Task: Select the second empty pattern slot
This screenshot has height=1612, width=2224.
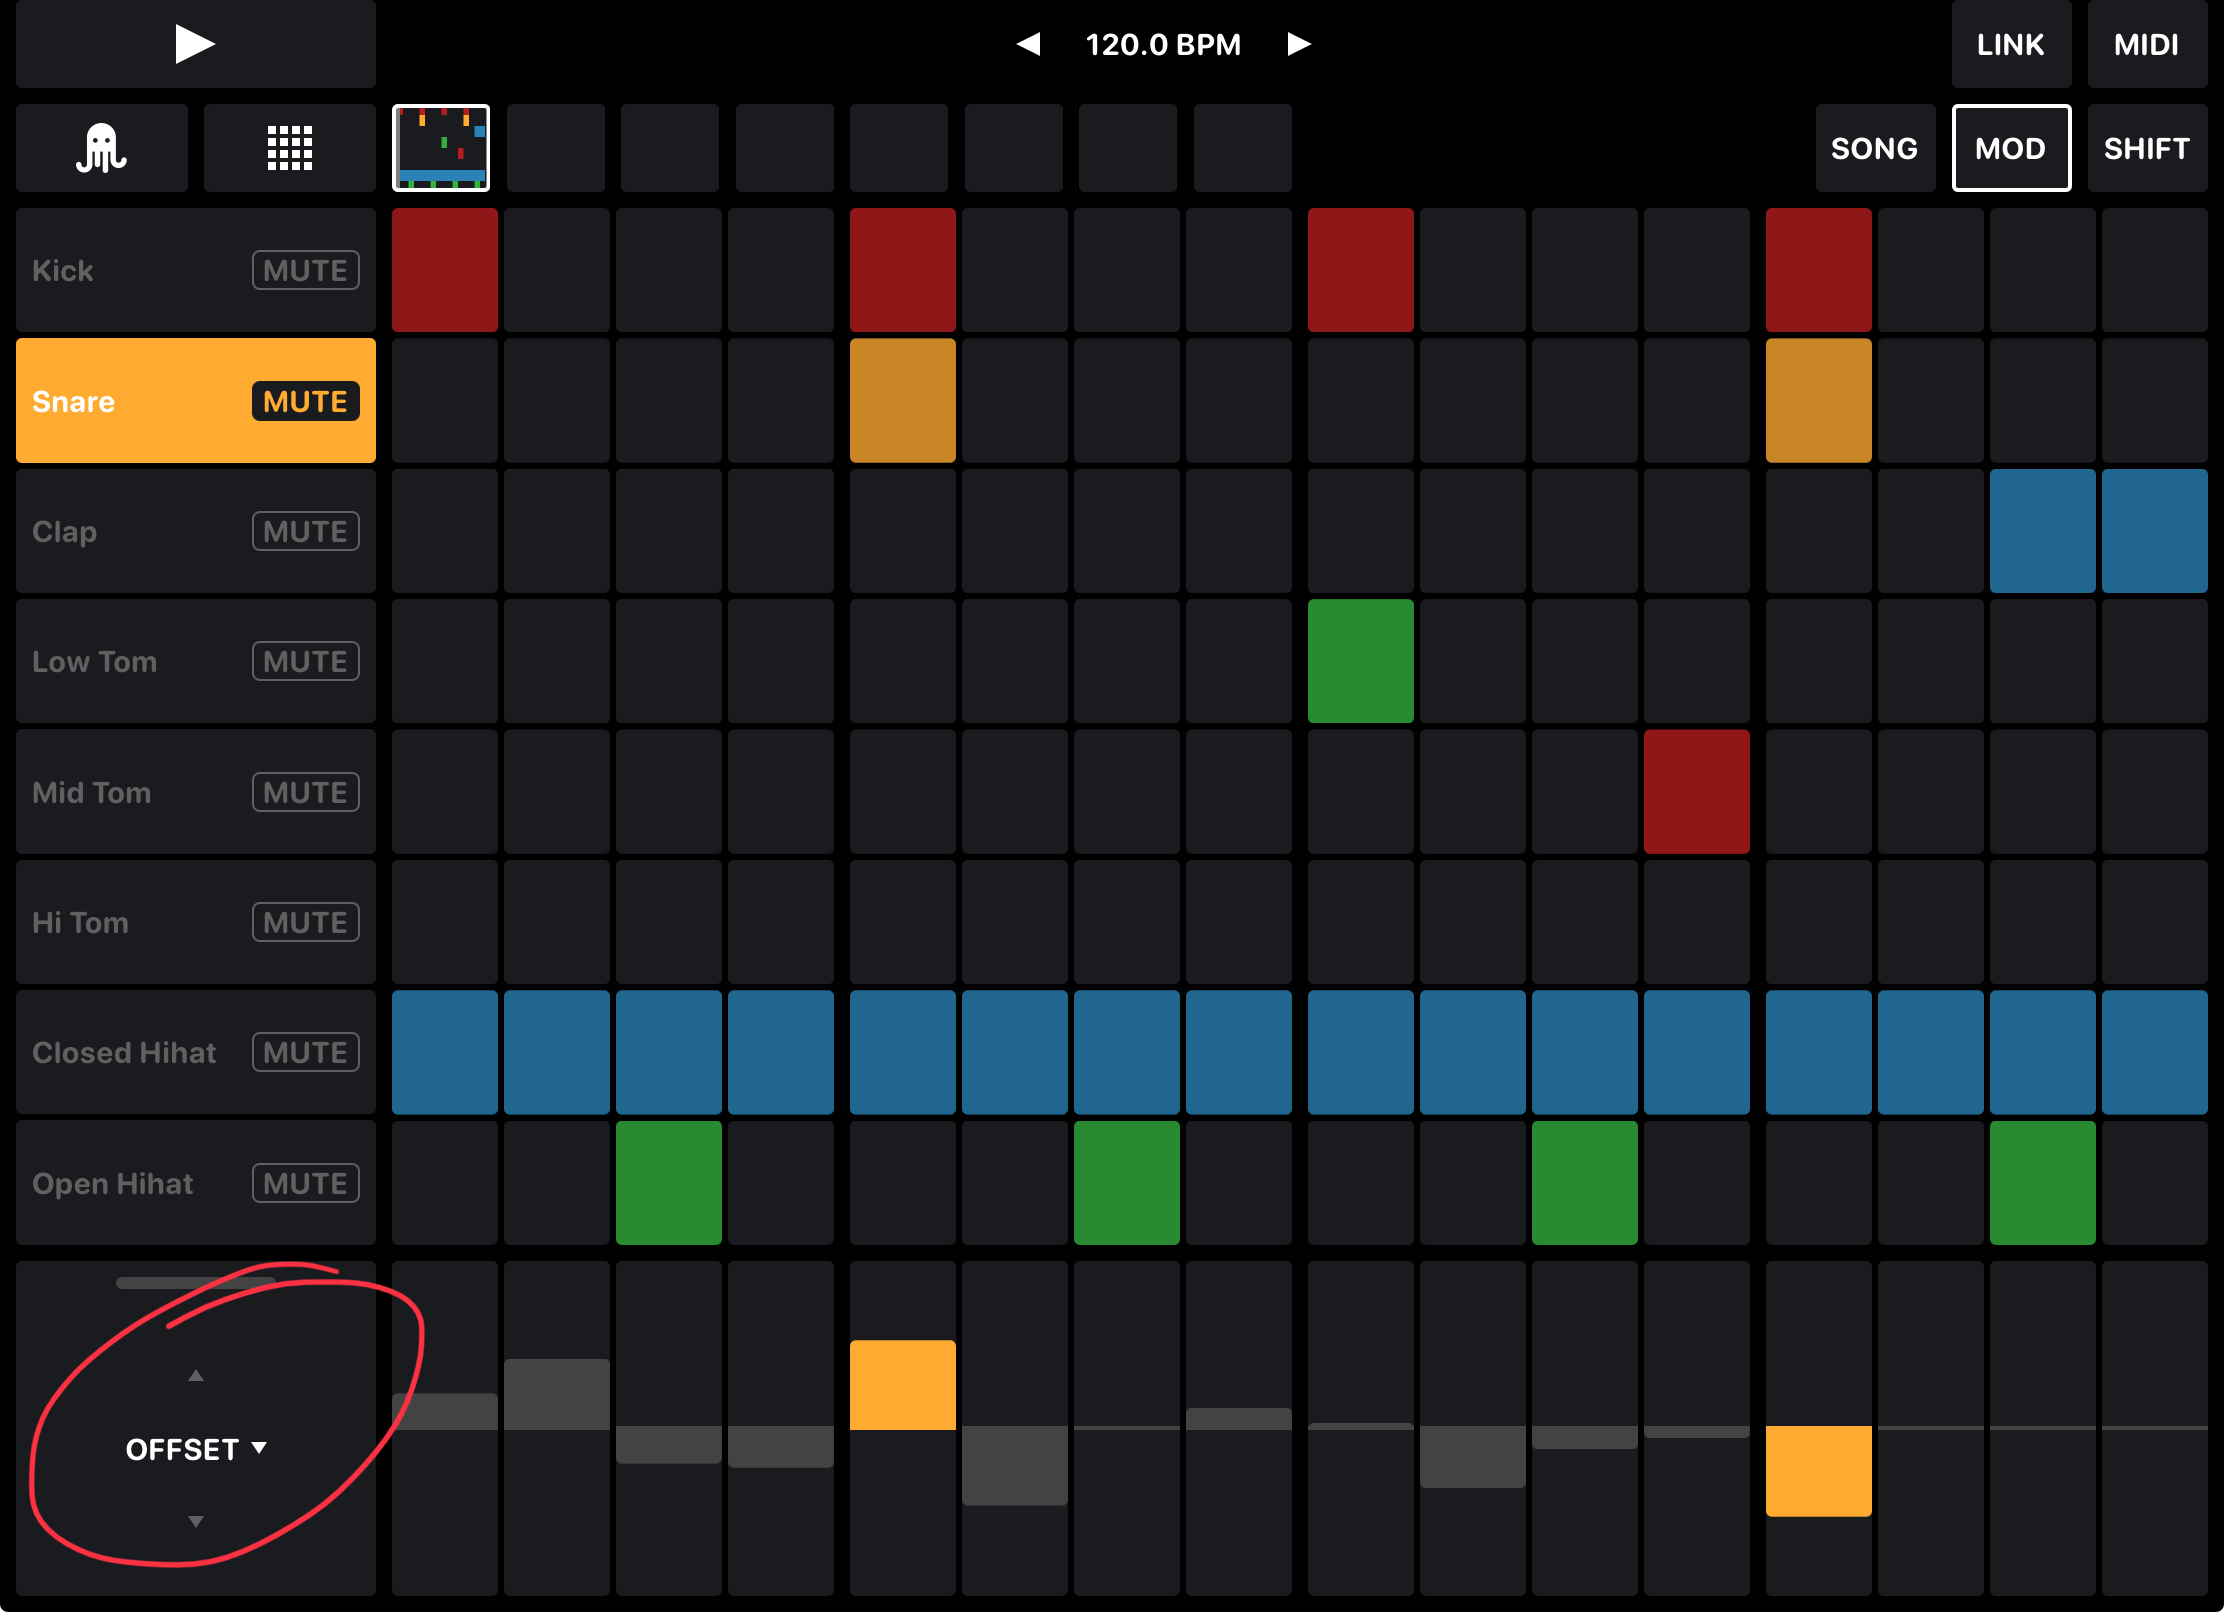Action: 555,148
